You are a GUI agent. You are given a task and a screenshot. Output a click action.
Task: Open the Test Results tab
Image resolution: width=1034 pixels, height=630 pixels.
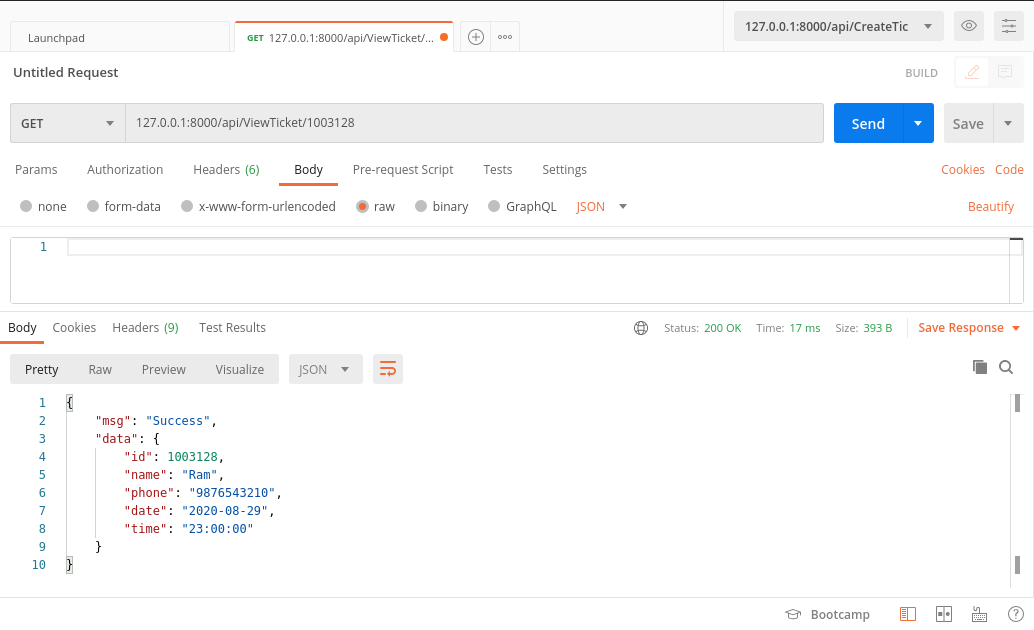point(232,327)
